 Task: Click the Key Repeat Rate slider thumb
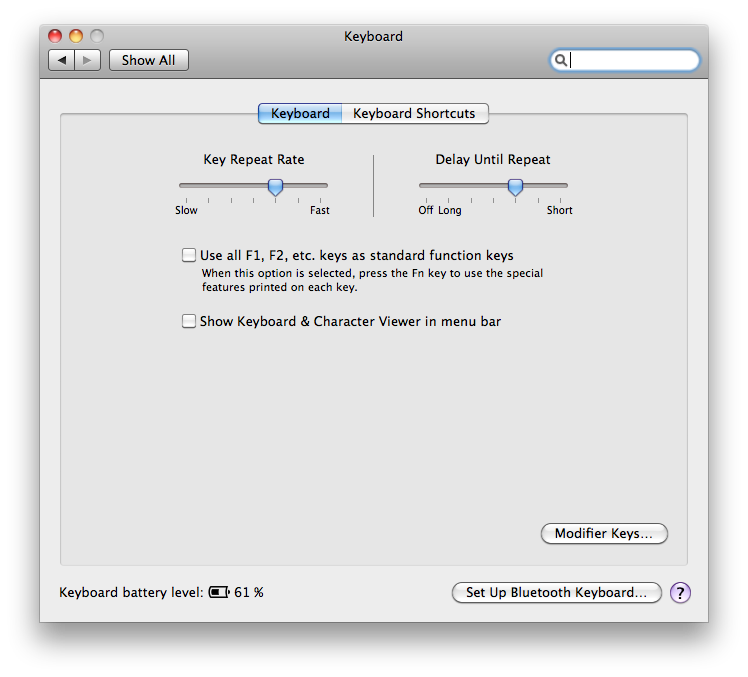[x=275, y=187]
